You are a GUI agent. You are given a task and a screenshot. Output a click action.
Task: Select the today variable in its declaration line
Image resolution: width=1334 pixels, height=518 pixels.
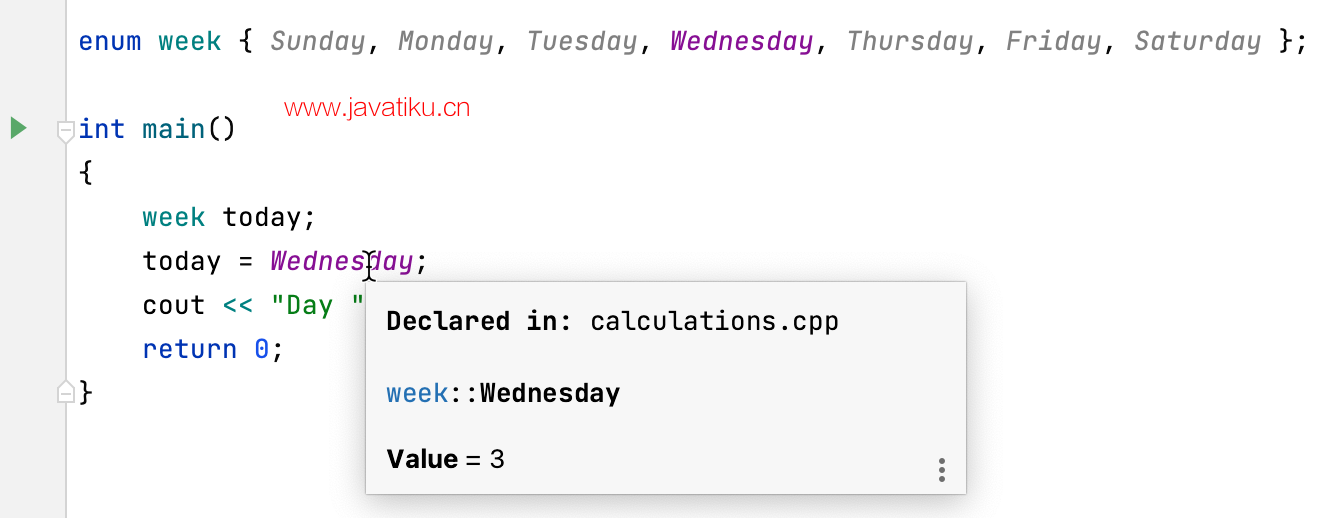tap(261, 217)
